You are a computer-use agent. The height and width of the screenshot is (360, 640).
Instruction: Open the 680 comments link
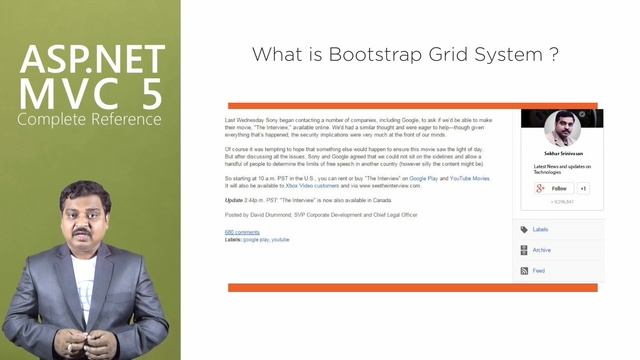(x=242, y=232)
